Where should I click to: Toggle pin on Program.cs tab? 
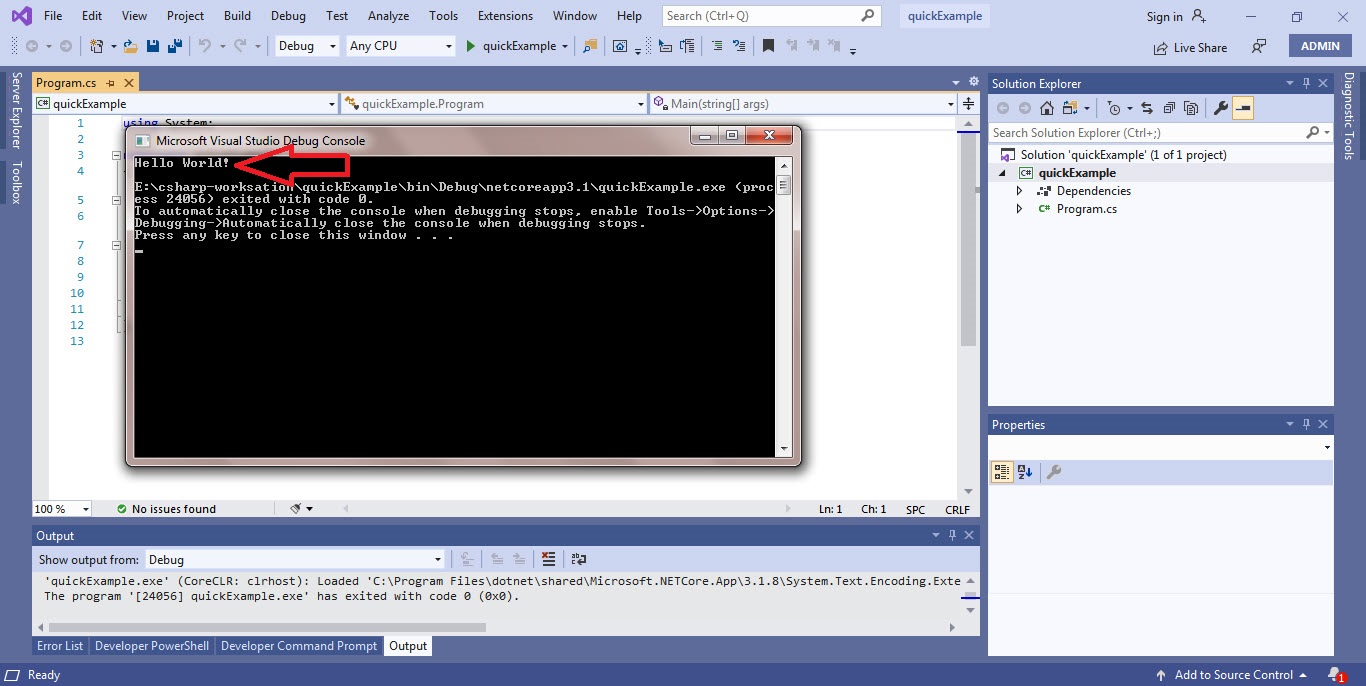click(111, 83)
